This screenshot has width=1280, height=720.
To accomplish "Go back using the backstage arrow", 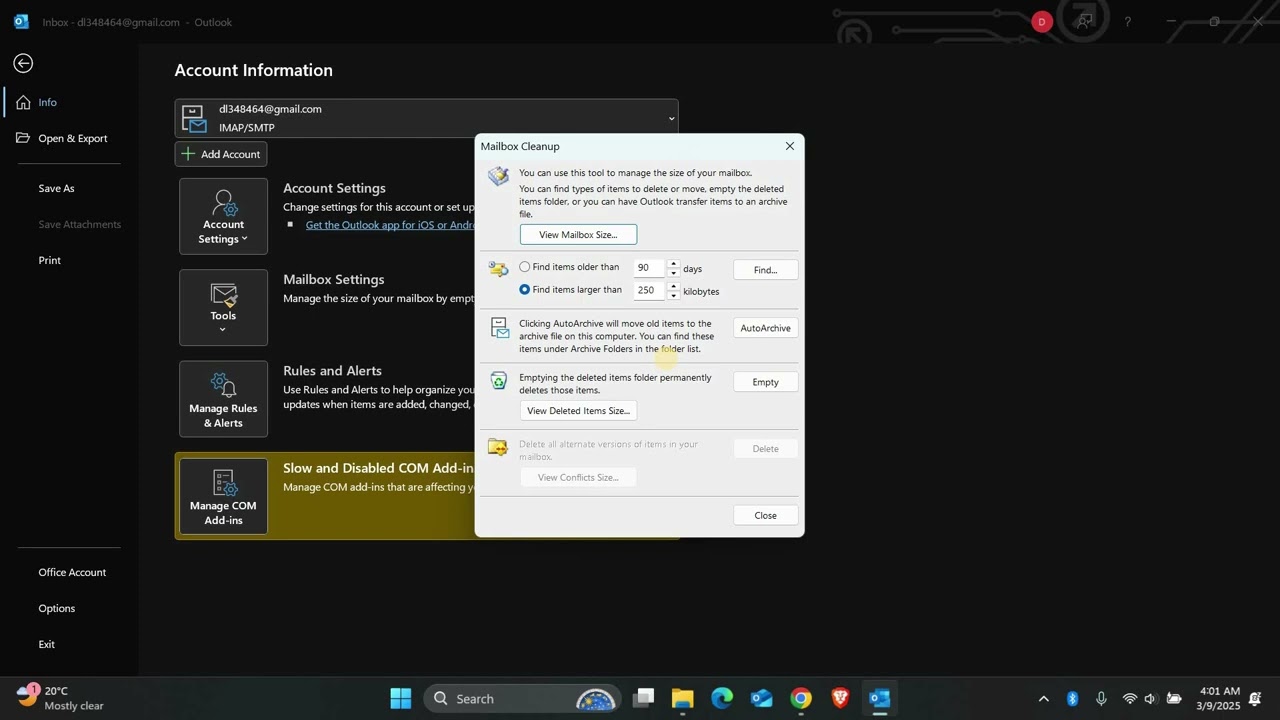I will point(23,63).
